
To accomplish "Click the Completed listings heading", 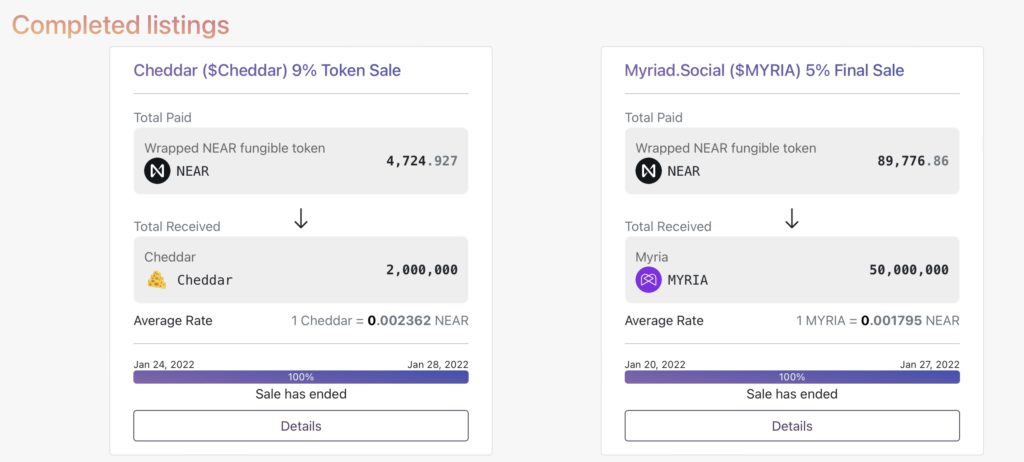I will pos(121,25).
